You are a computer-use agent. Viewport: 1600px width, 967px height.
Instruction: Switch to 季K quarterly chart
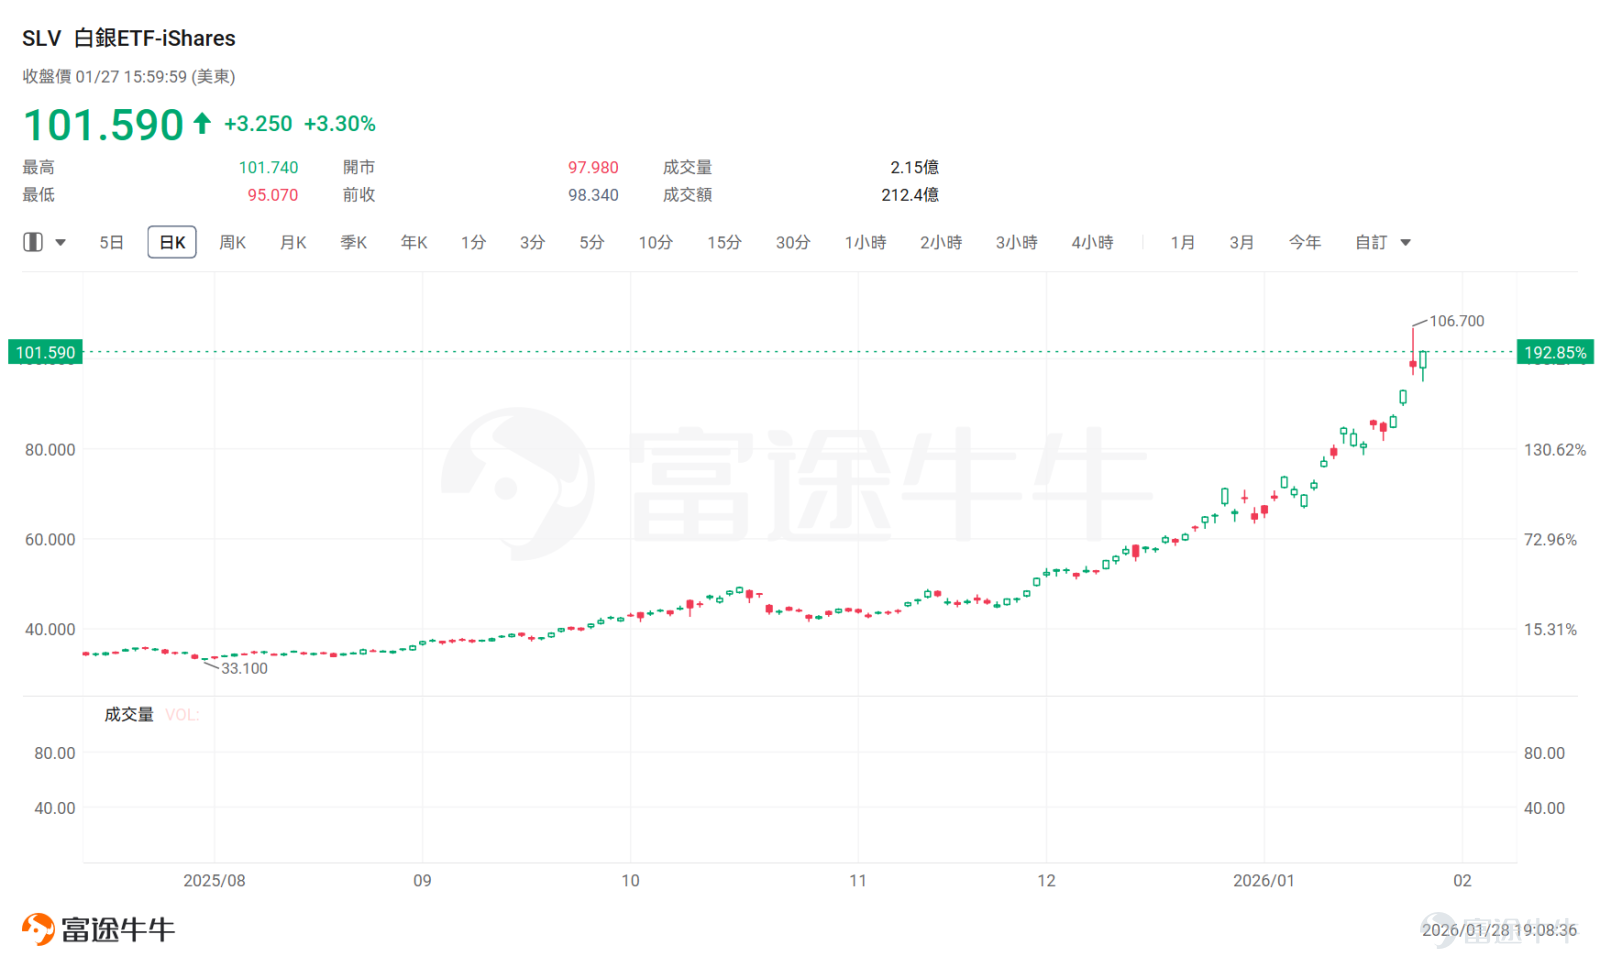coord(353,242)
